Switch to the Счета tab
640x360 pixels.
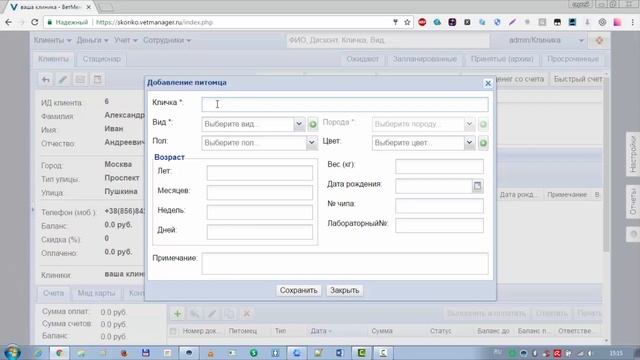(x=53, y=293)
